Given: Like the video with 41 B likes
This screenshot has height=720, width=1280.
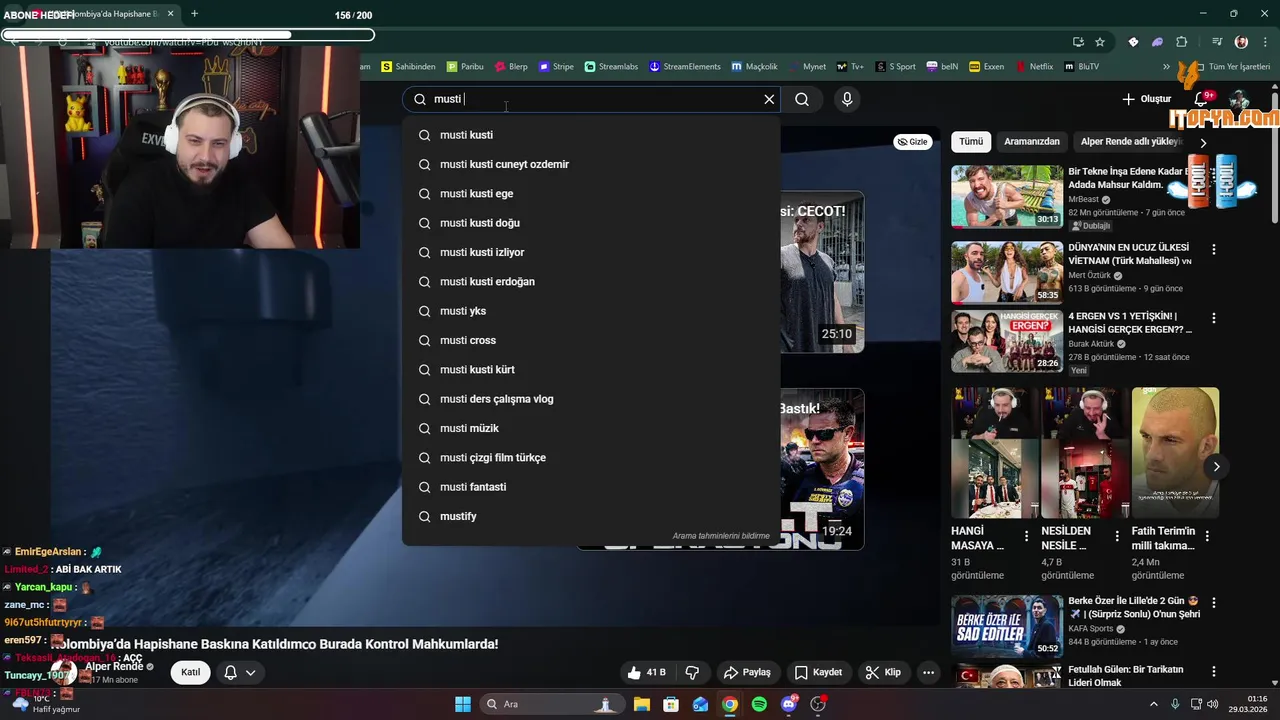Looking at the screenshot, I should [x=646, y=672].
